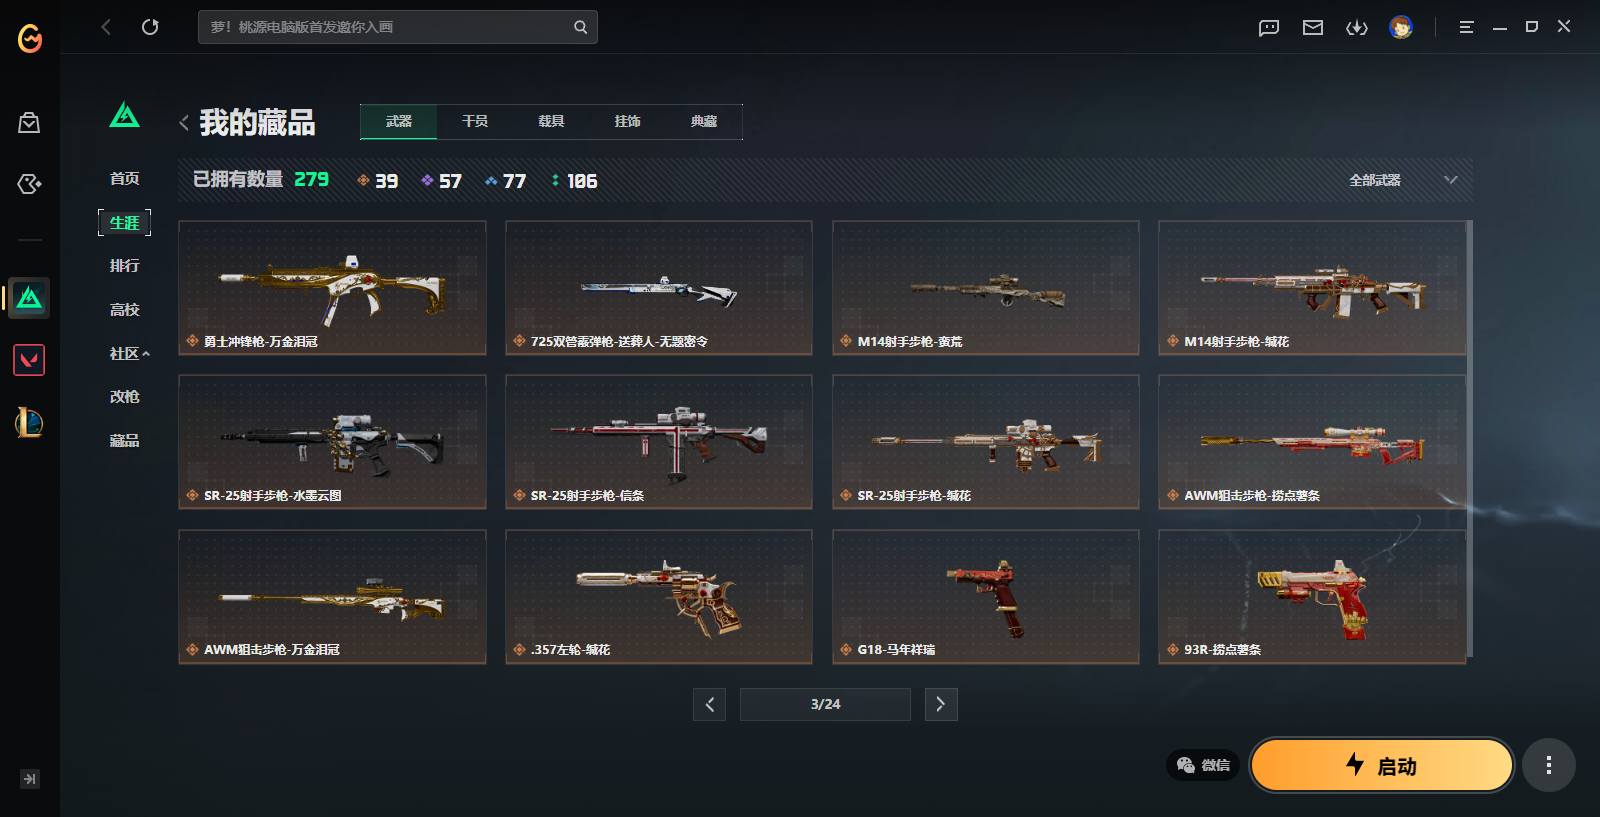Click the refresh icon in top bar
The height and width of the screenshot is (817, 1600).
(x=150, y=27)
